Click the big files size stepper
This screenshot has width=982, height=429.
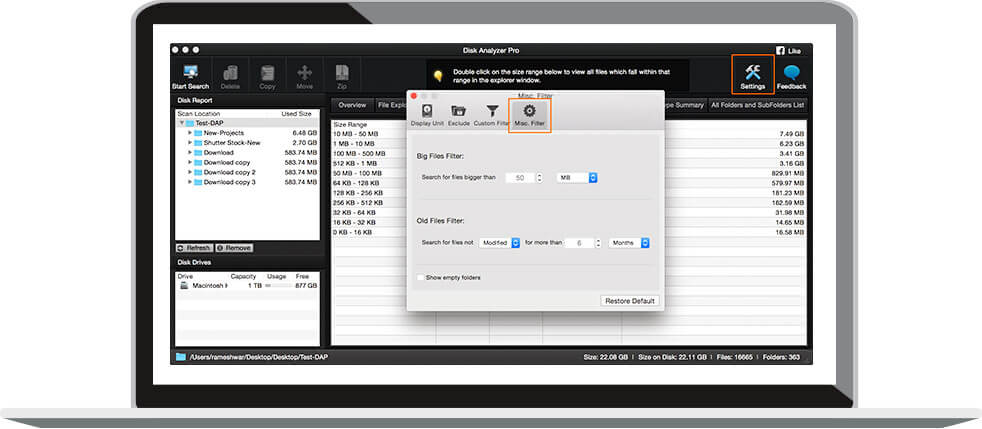[540, 178]
